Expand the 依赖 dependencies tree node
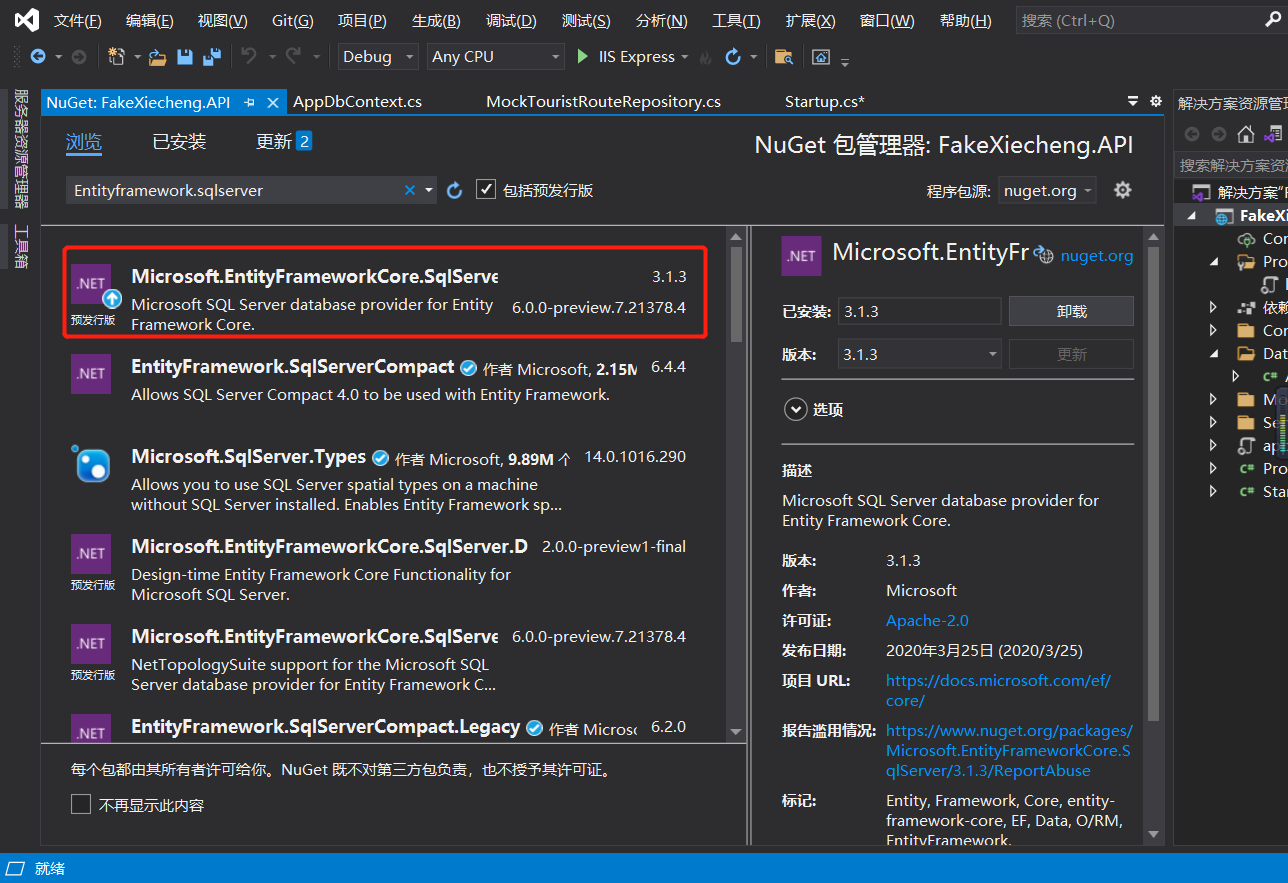1288x883 pixels. pyautogui.click(x=1214, y=307)
